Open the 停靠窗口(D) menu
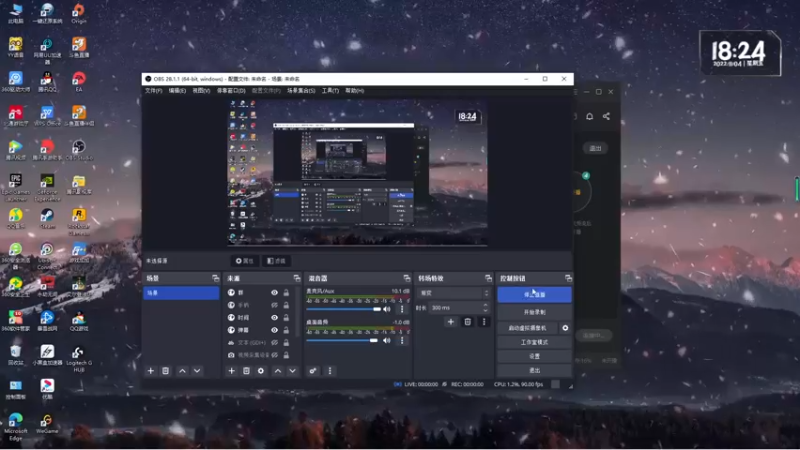The image size is (800, 450). (x=231, y=91)
